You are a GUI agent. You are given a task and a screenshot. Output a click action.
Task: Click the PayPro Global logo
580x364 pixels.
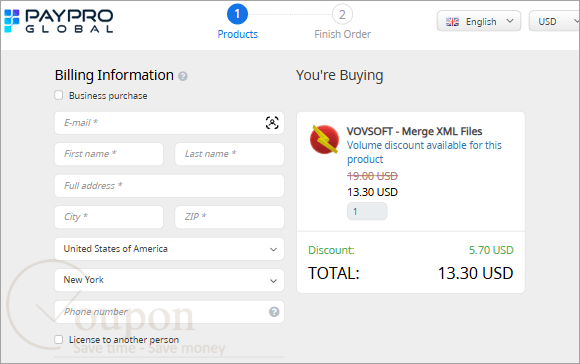click(58, 21)
